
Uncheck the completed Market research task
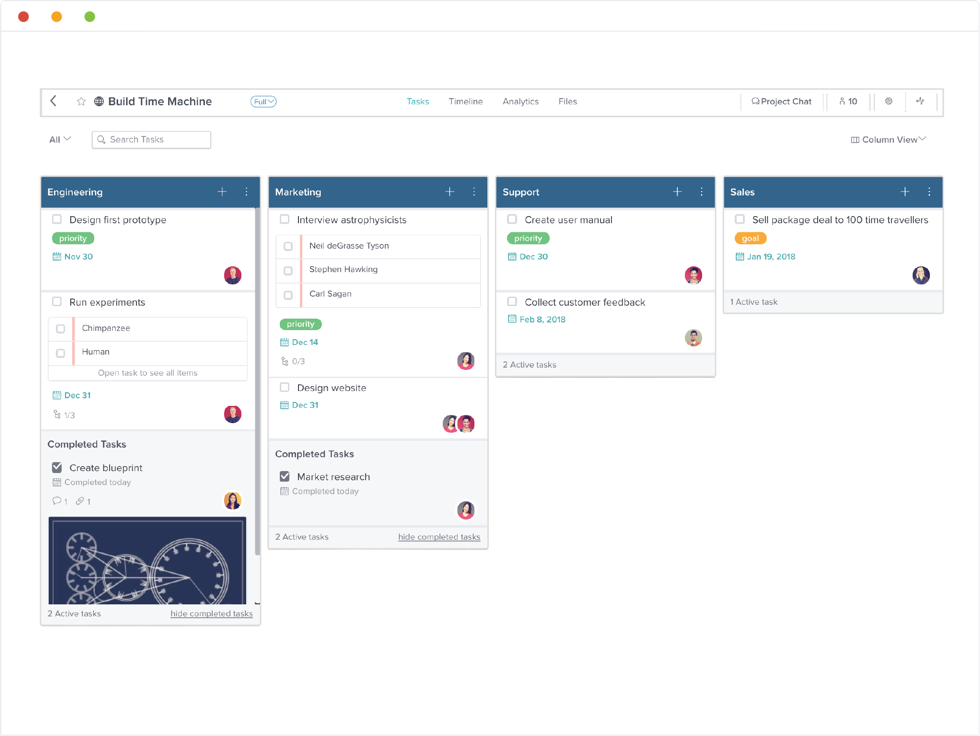pyautogui.click(x=284, y=476)
